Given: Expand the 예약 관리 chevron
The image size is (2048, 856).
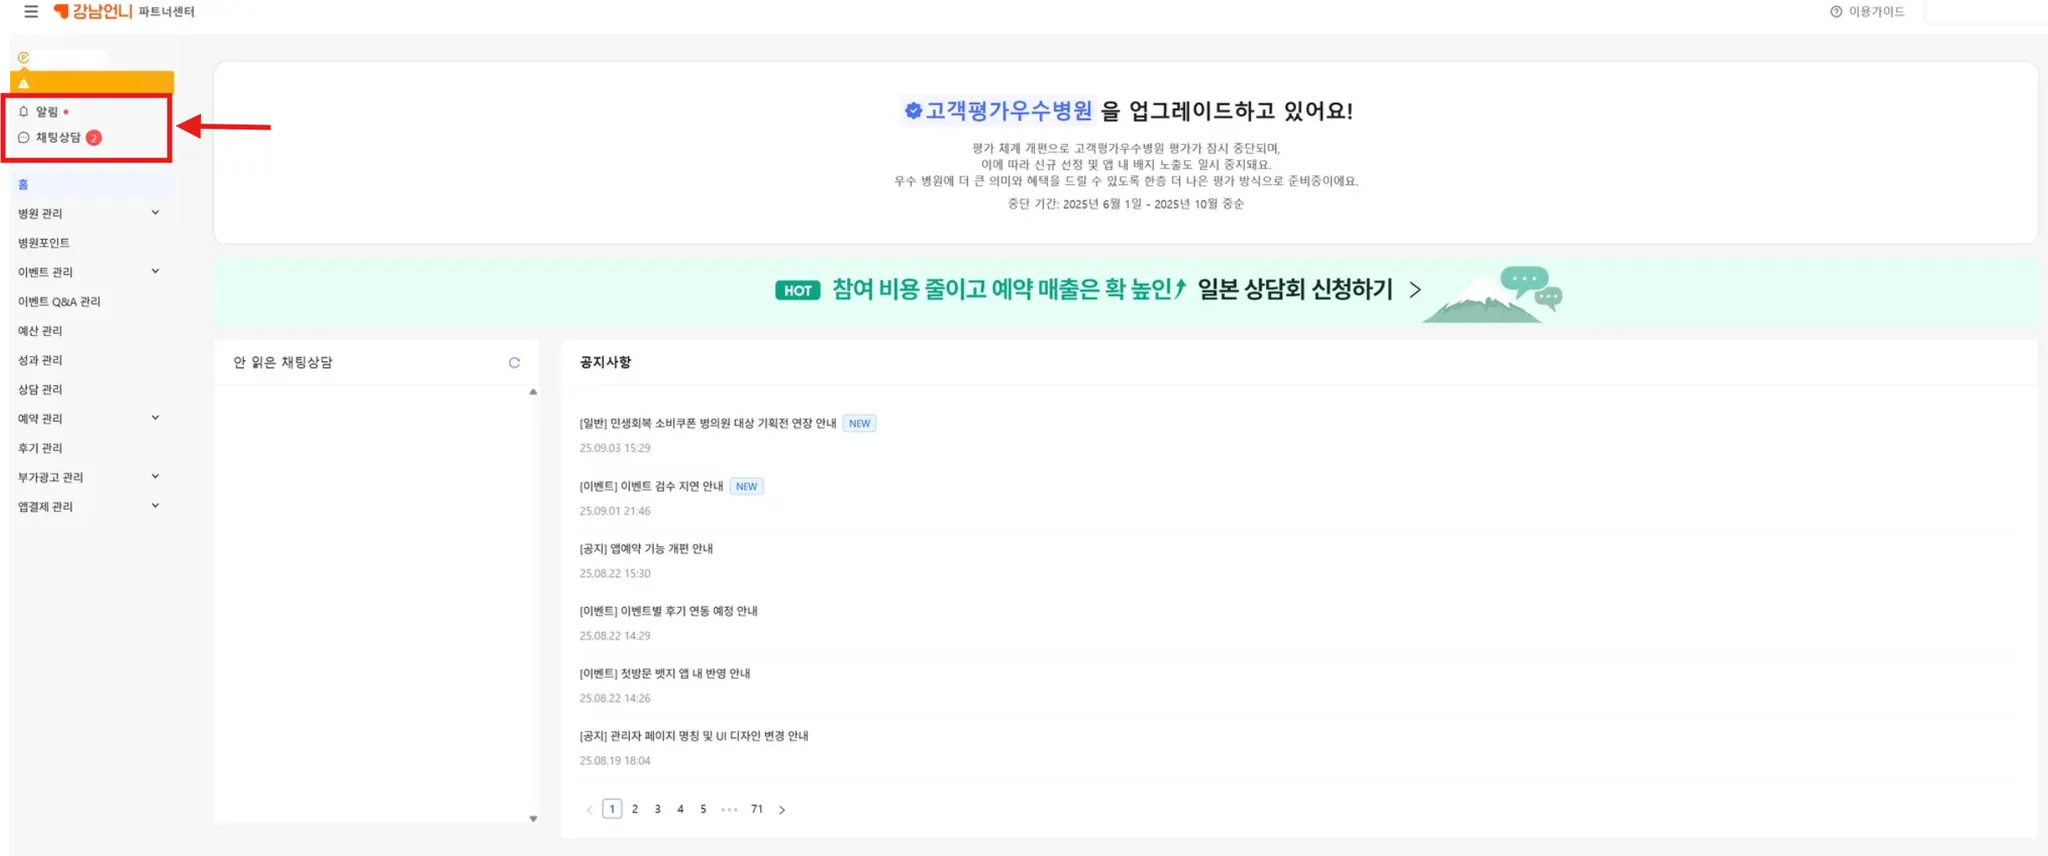Looking at the screenshot, I should point(155,417).
